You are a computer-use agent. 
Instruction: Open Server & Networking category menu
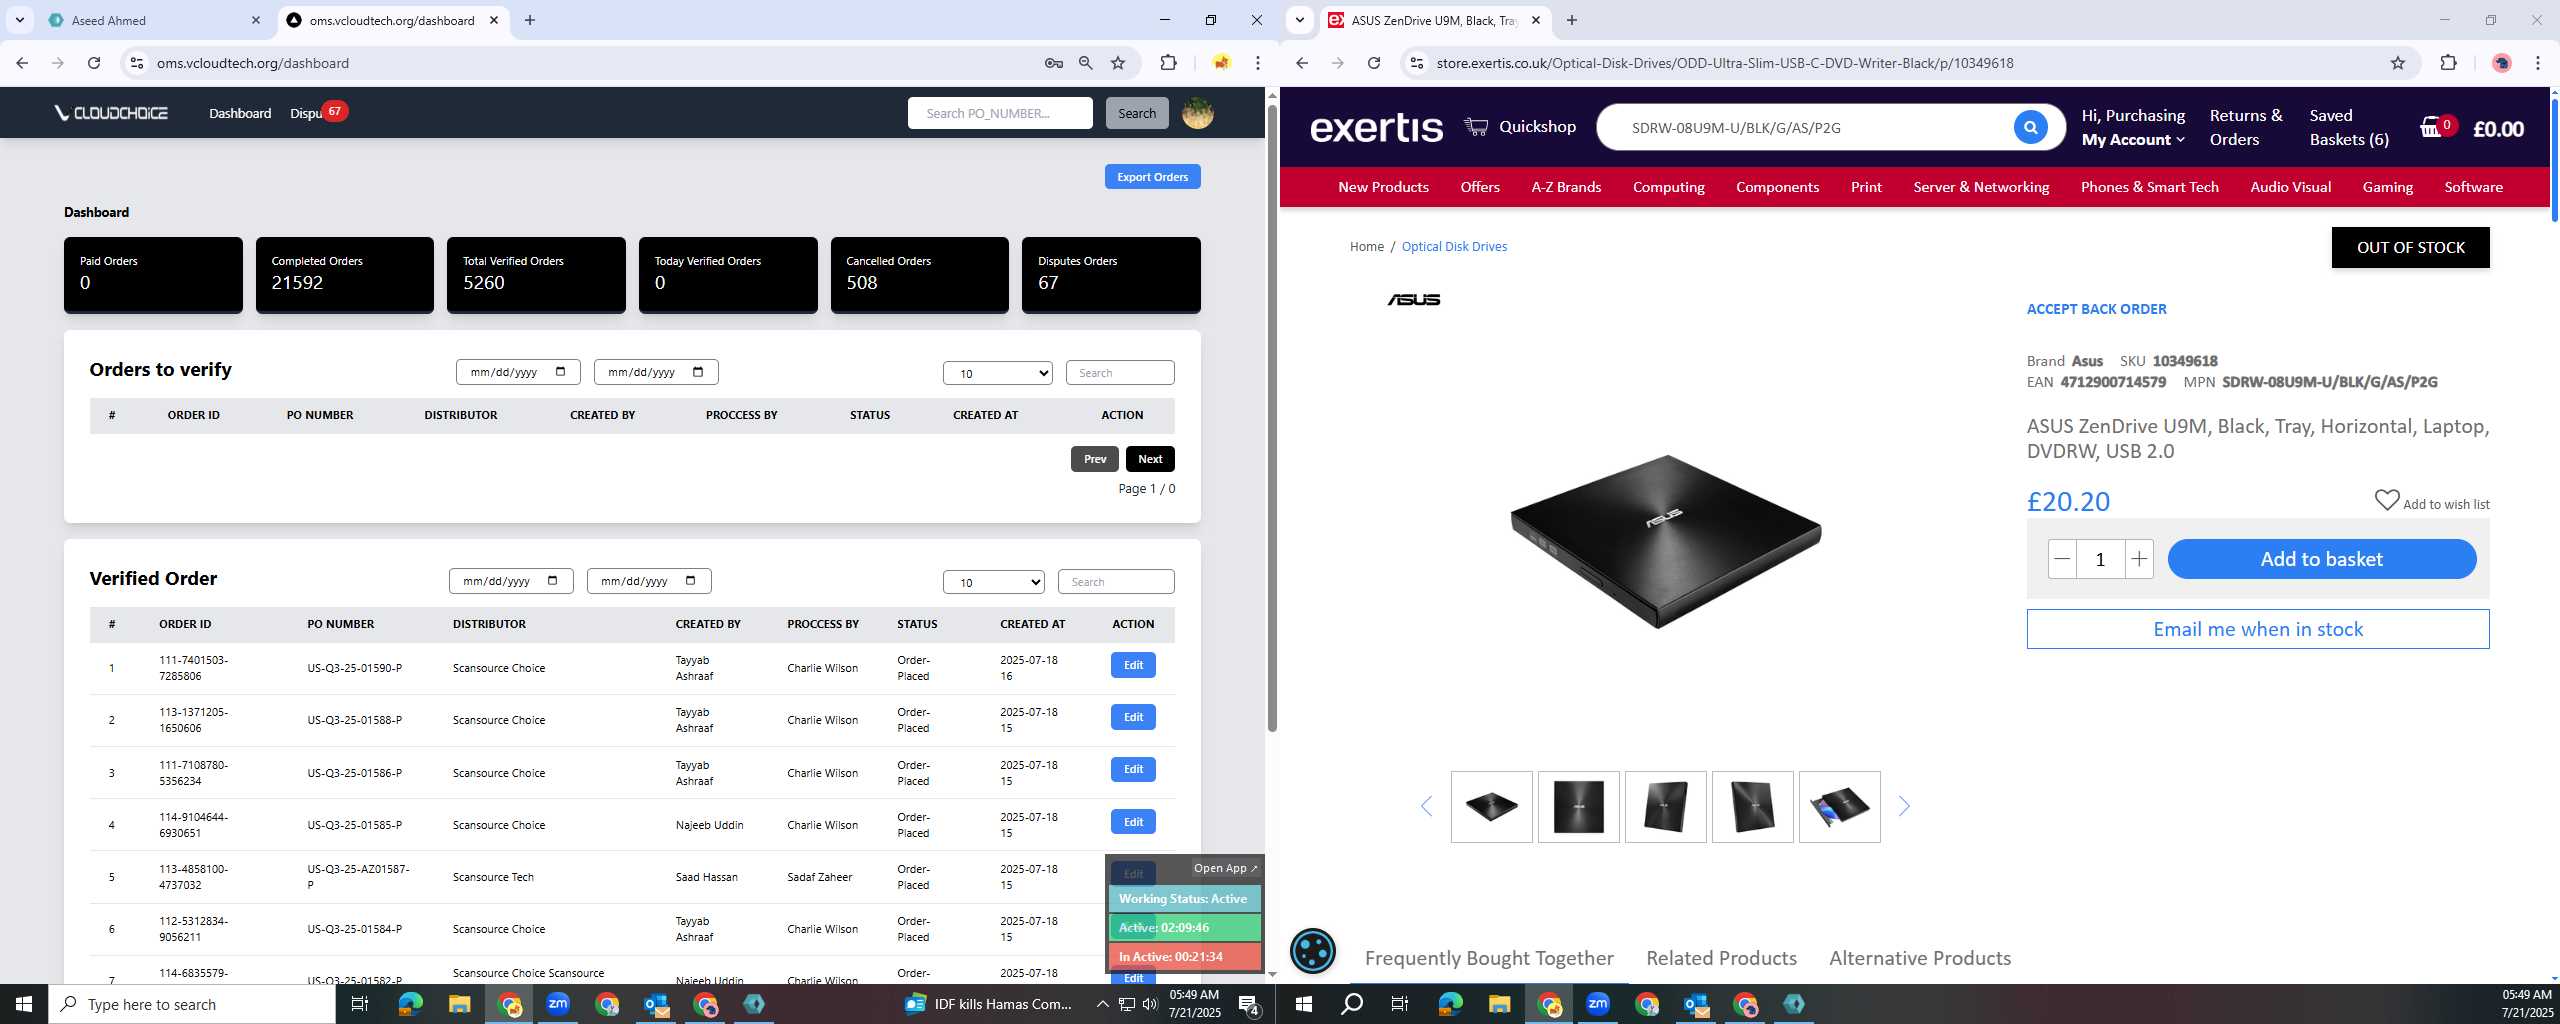pyautogui.click(x=1981, y=187)
